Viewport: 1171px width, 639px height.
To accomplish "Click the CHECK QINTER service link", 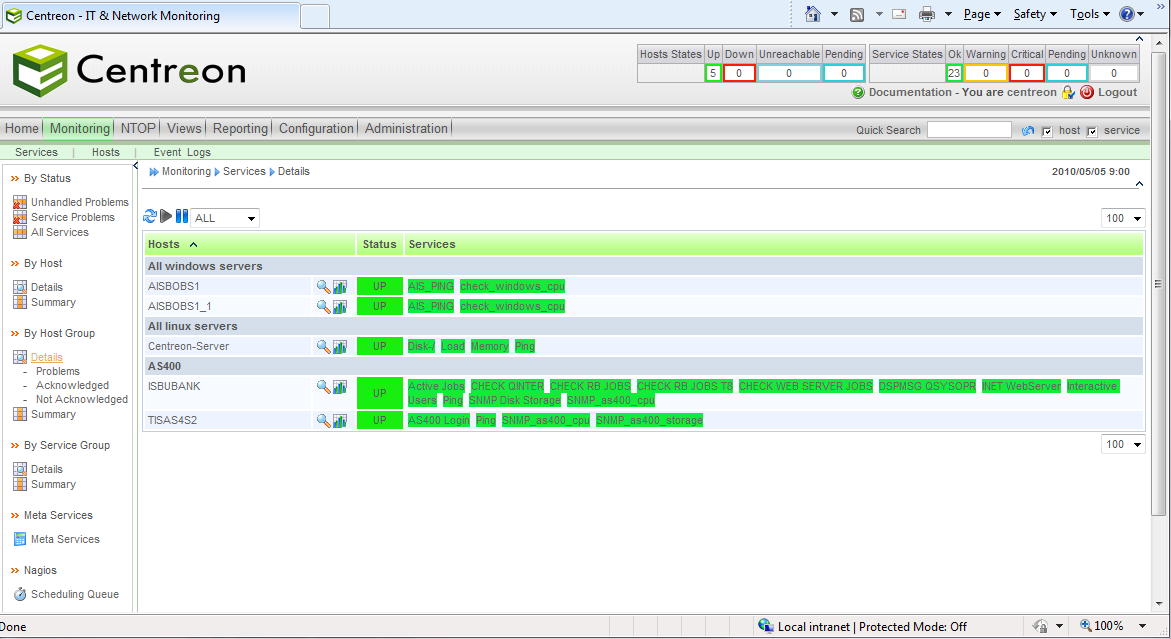I will [x=507, y=386].
